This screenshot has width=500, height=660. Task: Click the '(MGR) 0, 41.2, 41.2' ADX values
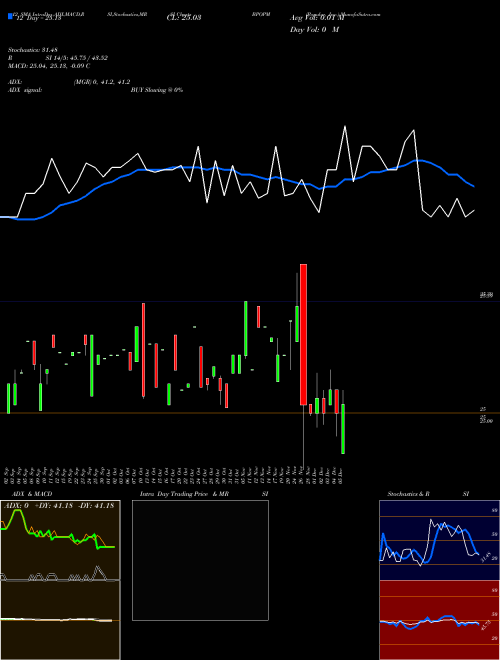[101, 82]
